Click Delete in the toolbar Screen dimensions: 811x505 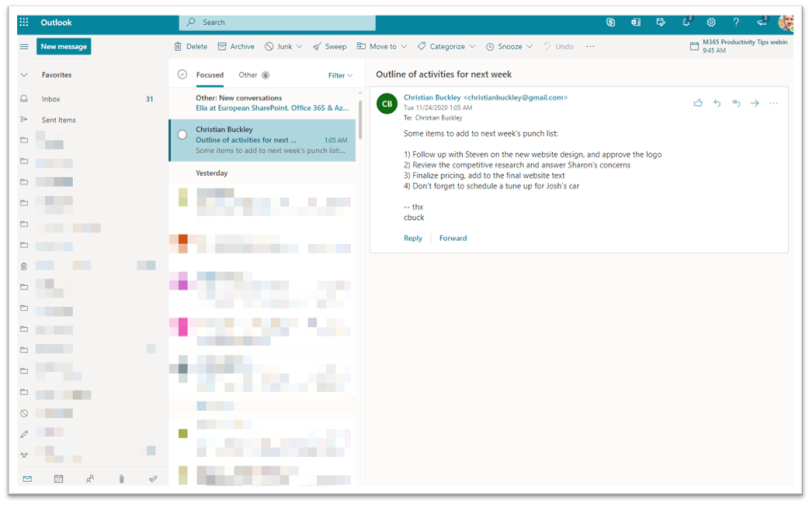(191, 47)
